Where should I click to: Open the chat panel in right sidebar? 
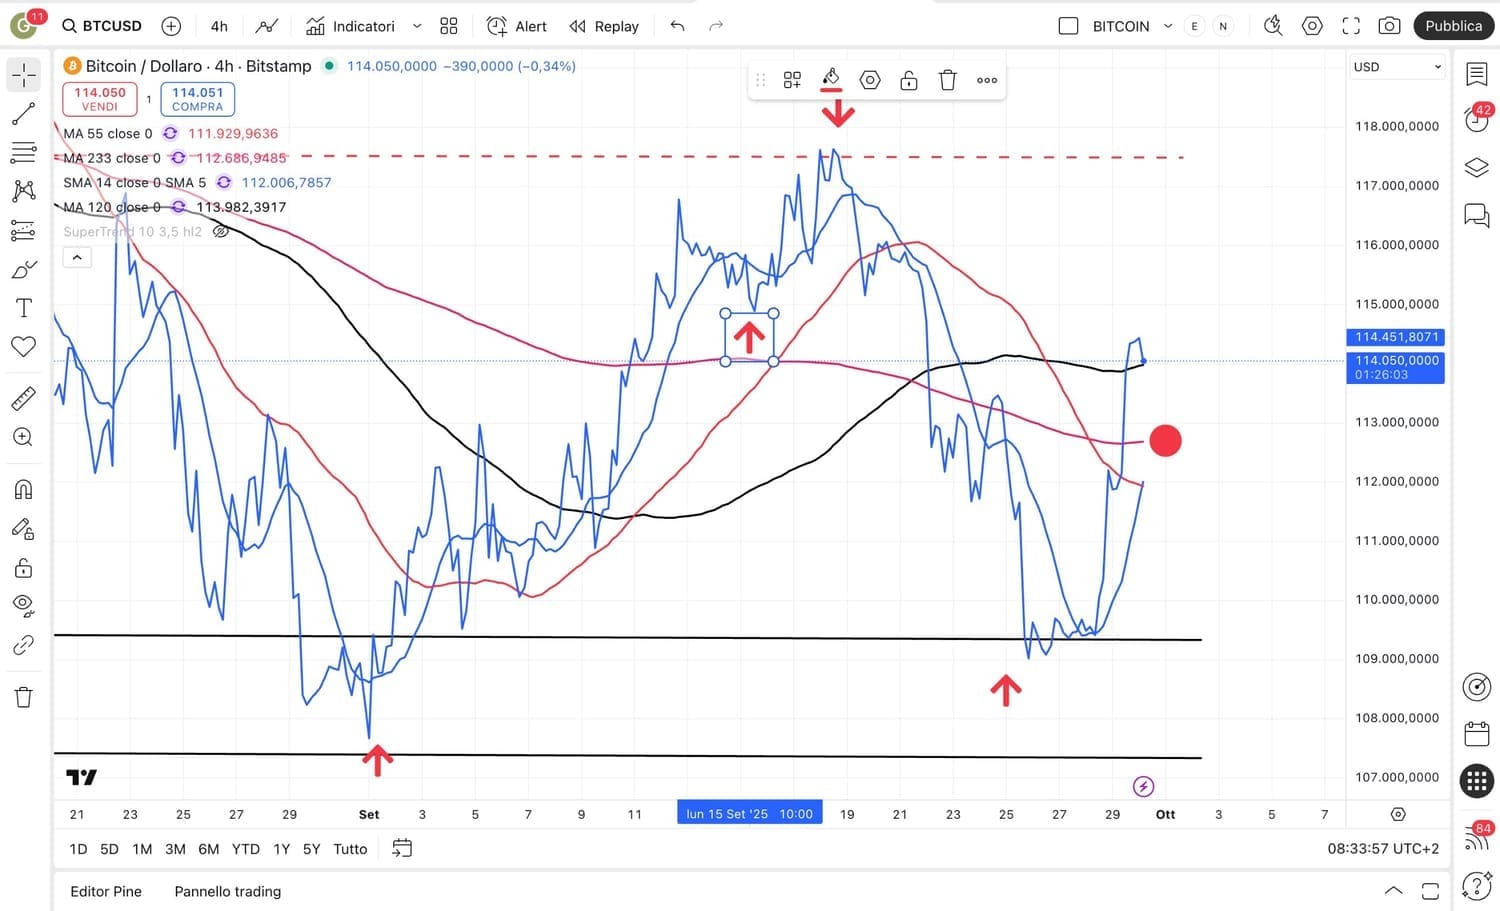pyautogui.click(x=1477, y=214)
